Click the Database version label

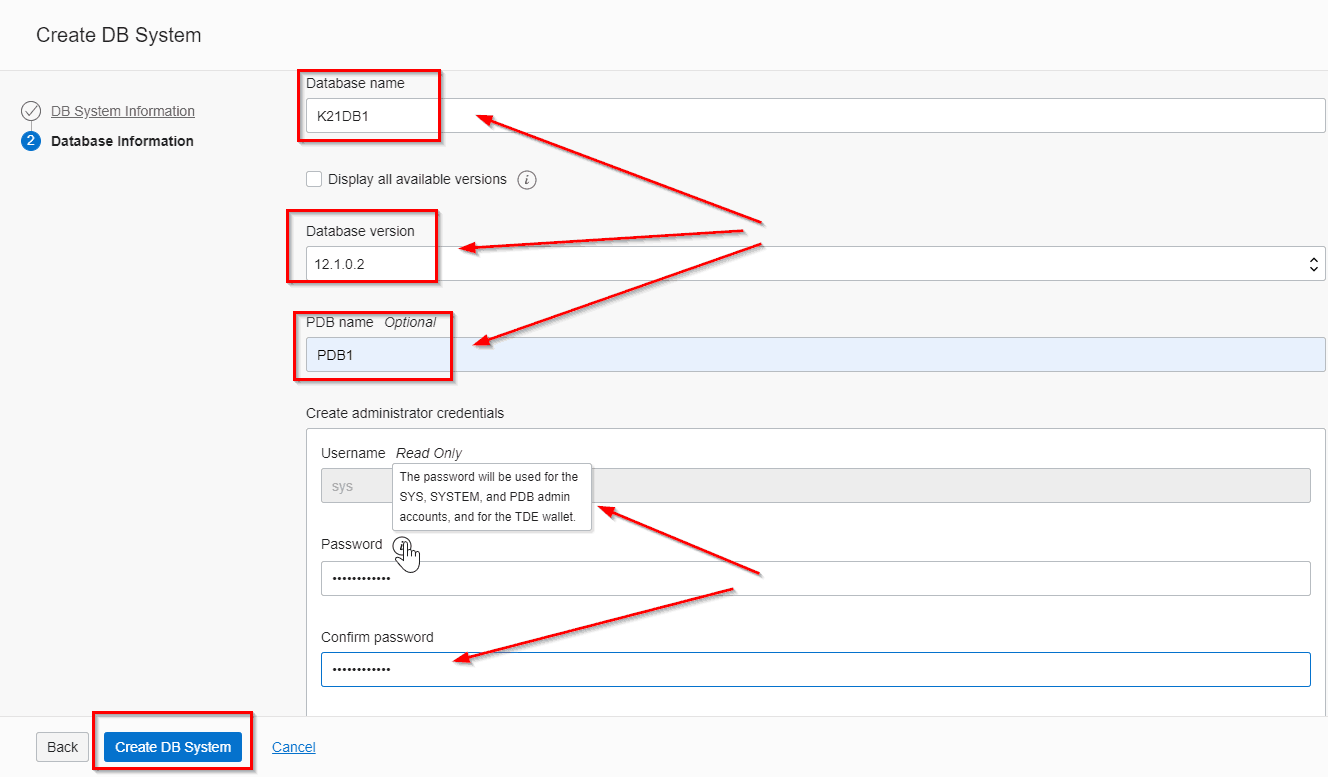pyautogui.click(x=360, y=231)
